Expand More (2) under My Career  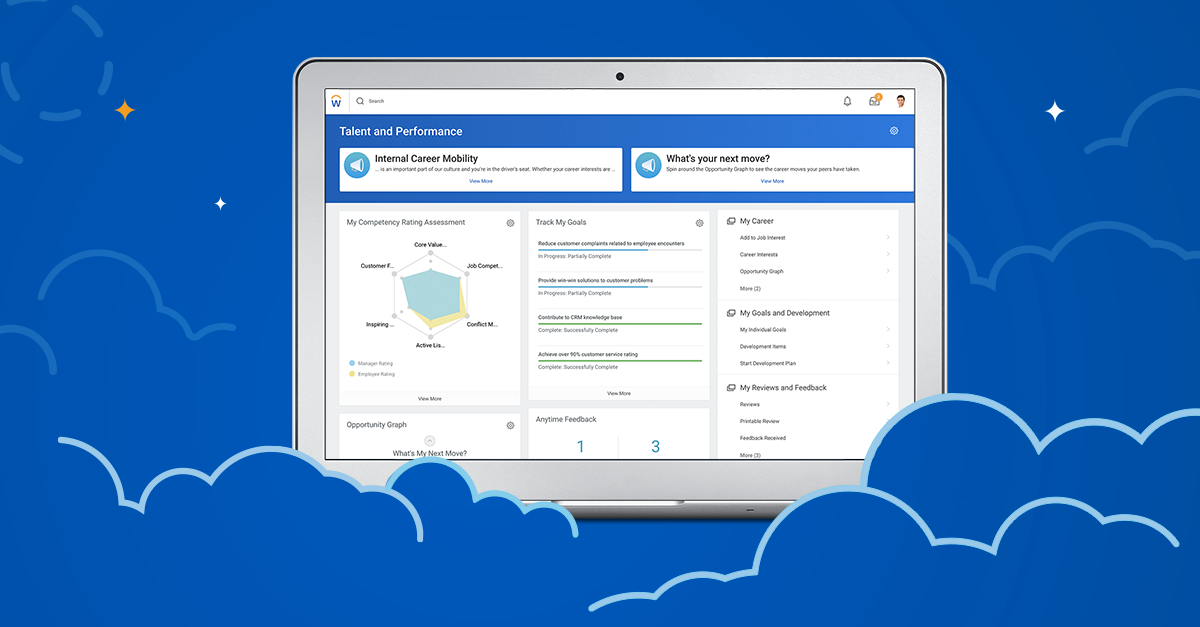click(x=750, y=288)
